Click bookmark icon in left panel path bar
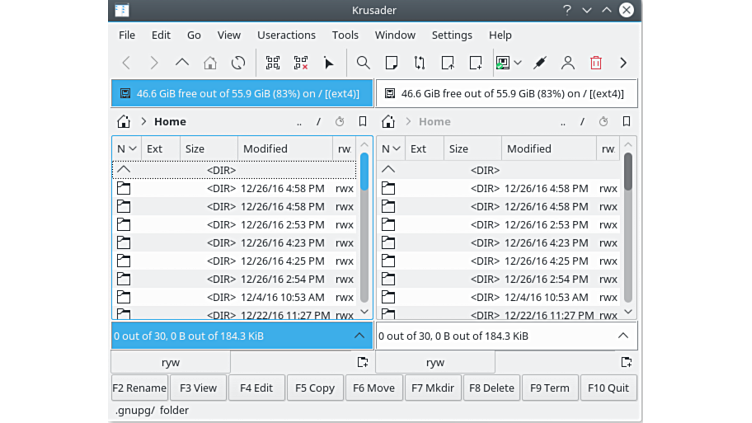Viewport: 752px width, 423px height. tap(362, 122)
